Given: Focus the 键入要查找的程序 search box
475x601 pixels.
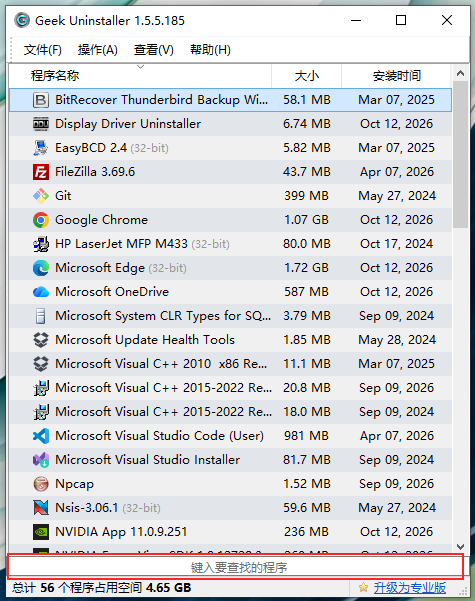Looking at the screenshot, I should click(x=235, y=567).
